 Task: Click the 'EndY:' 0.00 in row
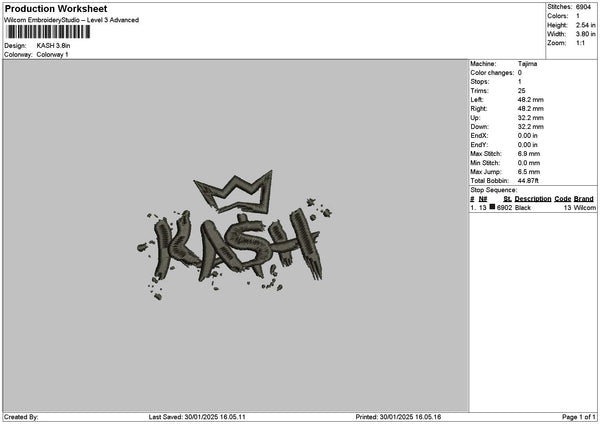pos(504,145)
